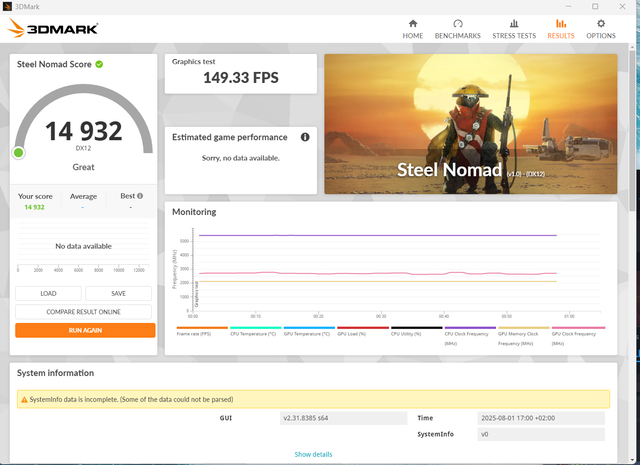Click the 149.33 FPS graphics test value

(241, 78)
